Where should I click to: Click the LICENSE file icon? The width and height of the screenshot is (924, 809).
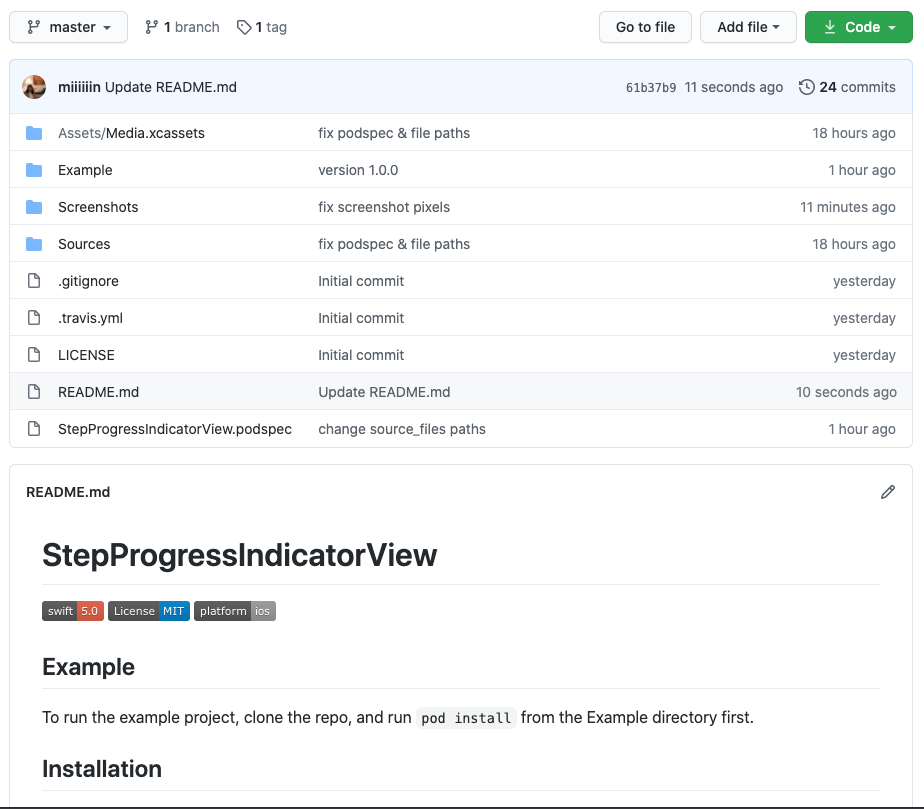click(x=34, y=355)
